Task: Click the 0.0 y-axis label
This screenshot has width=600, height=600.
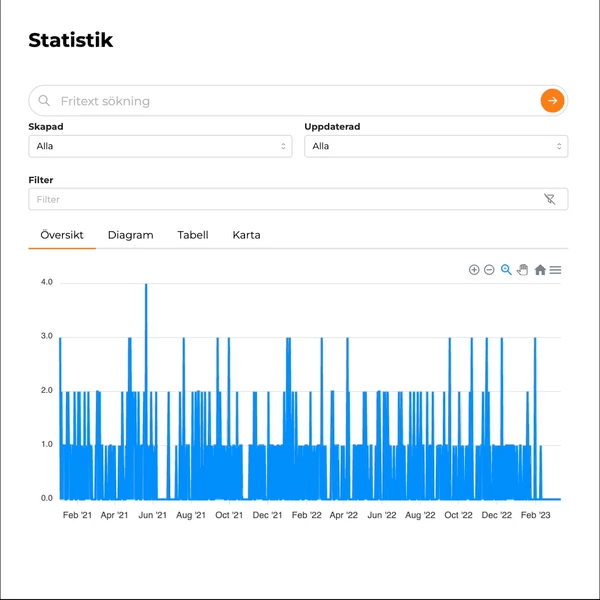Action: (47, 498)
